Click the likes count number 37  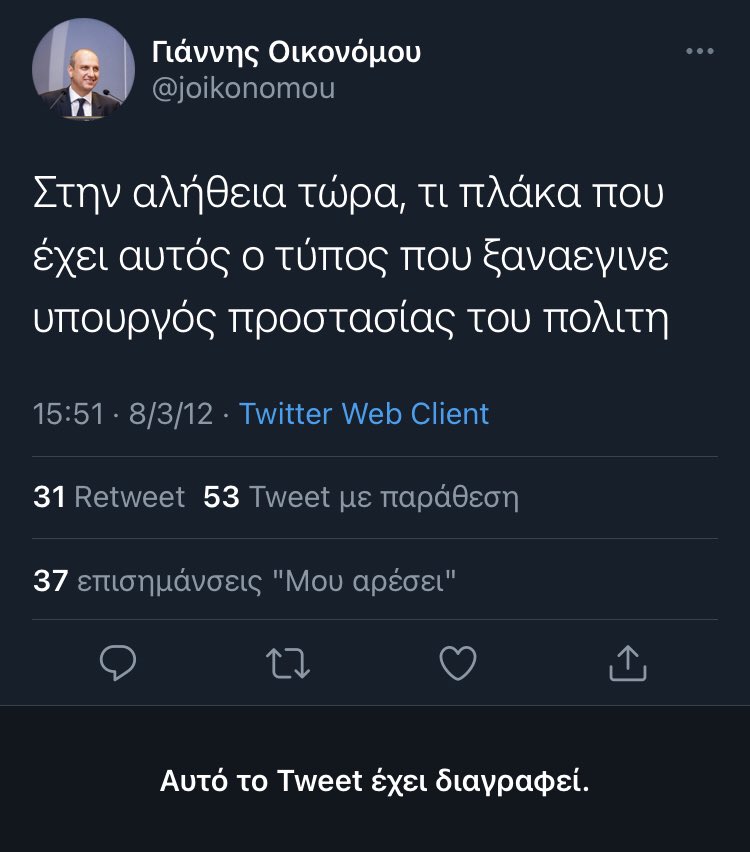click(49, 581)
